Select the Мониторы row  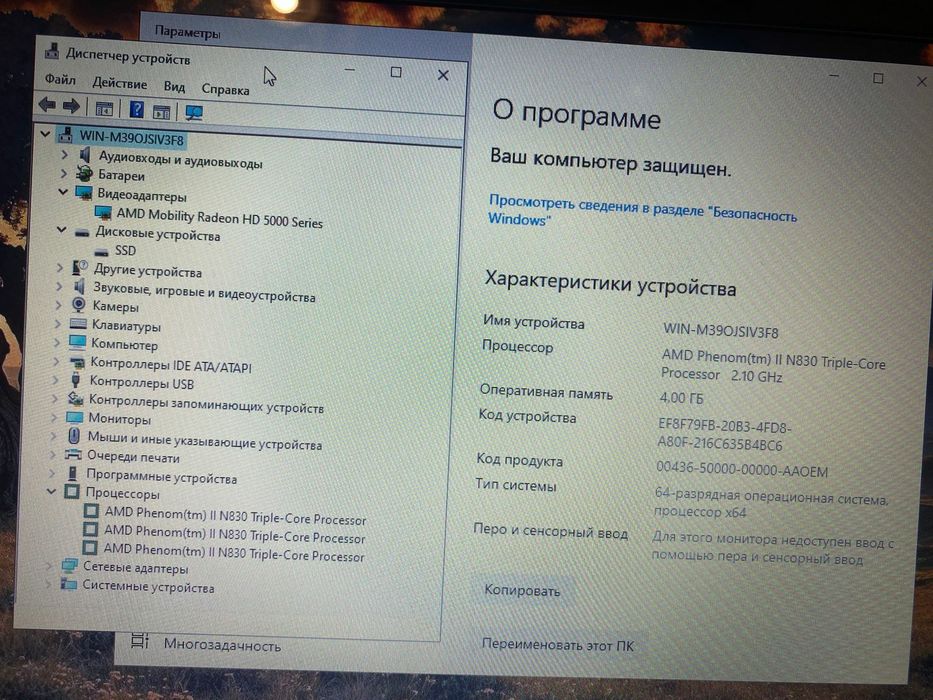click(x=120, y=418)
